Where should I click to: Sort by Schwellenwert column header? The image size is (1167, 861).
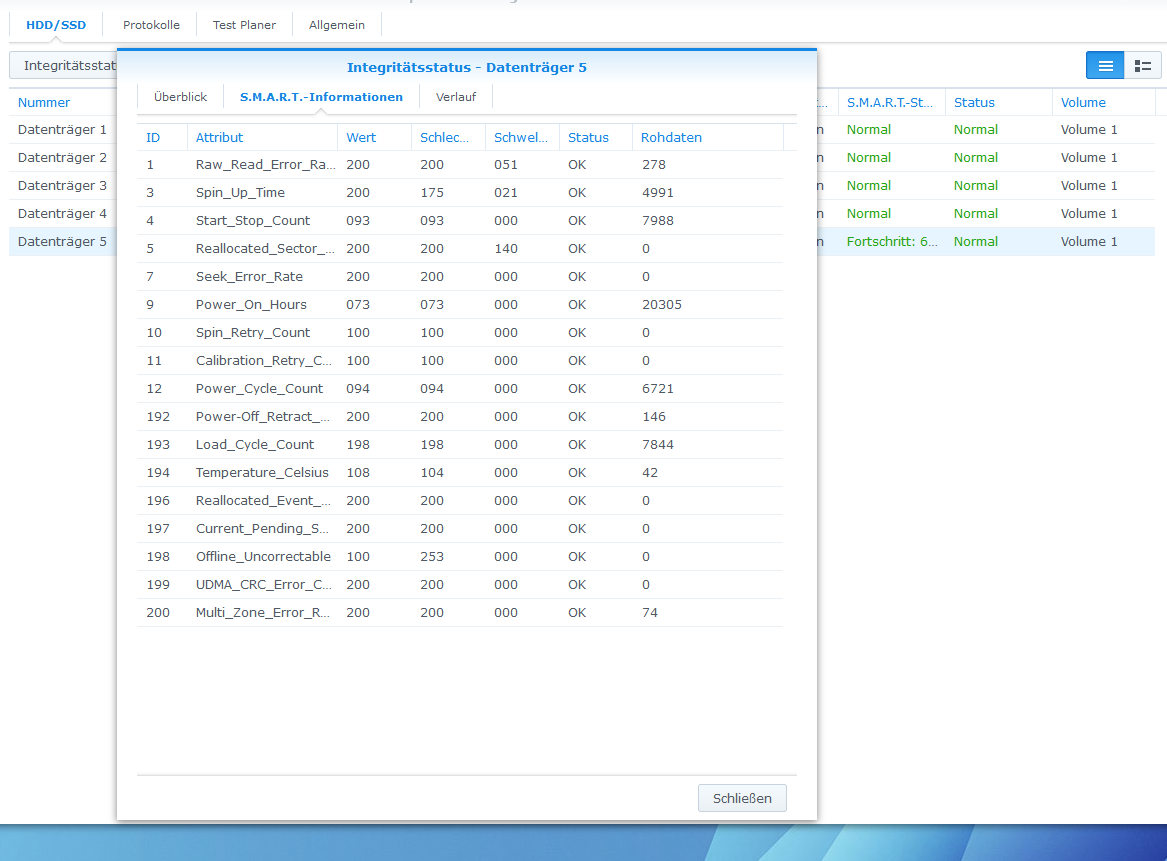[x=522, y=137]
